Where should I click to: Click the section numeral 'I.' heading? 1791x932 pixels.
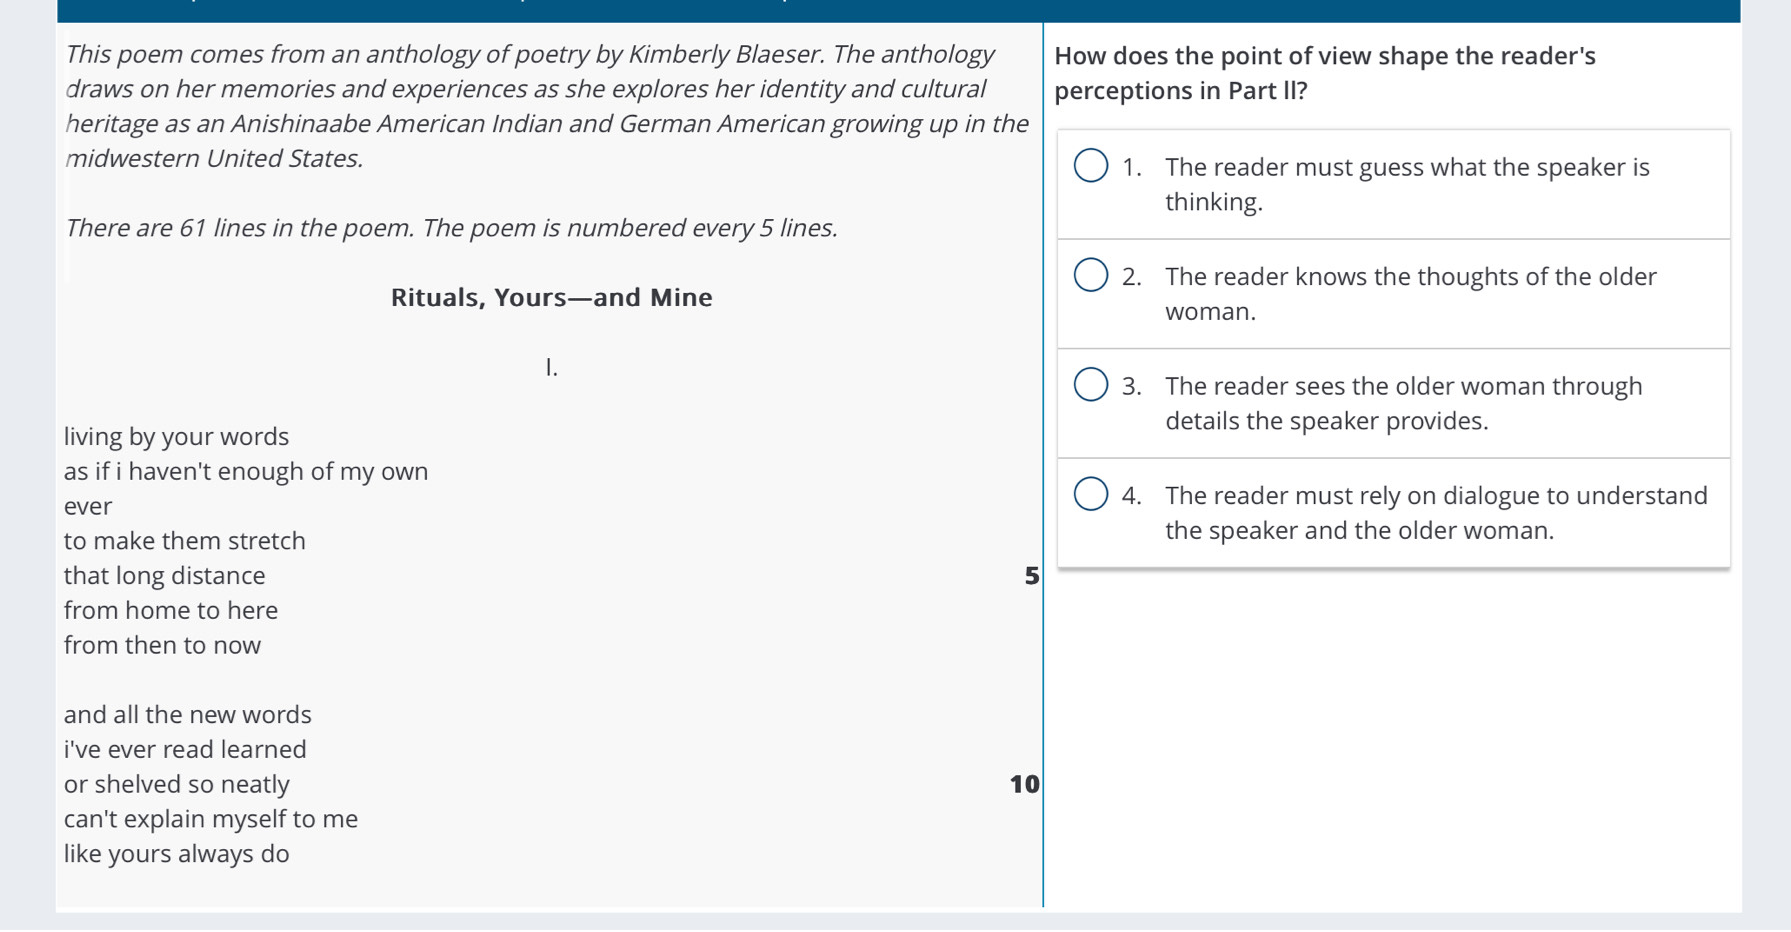pyautogui.click(x=551, y=367)
